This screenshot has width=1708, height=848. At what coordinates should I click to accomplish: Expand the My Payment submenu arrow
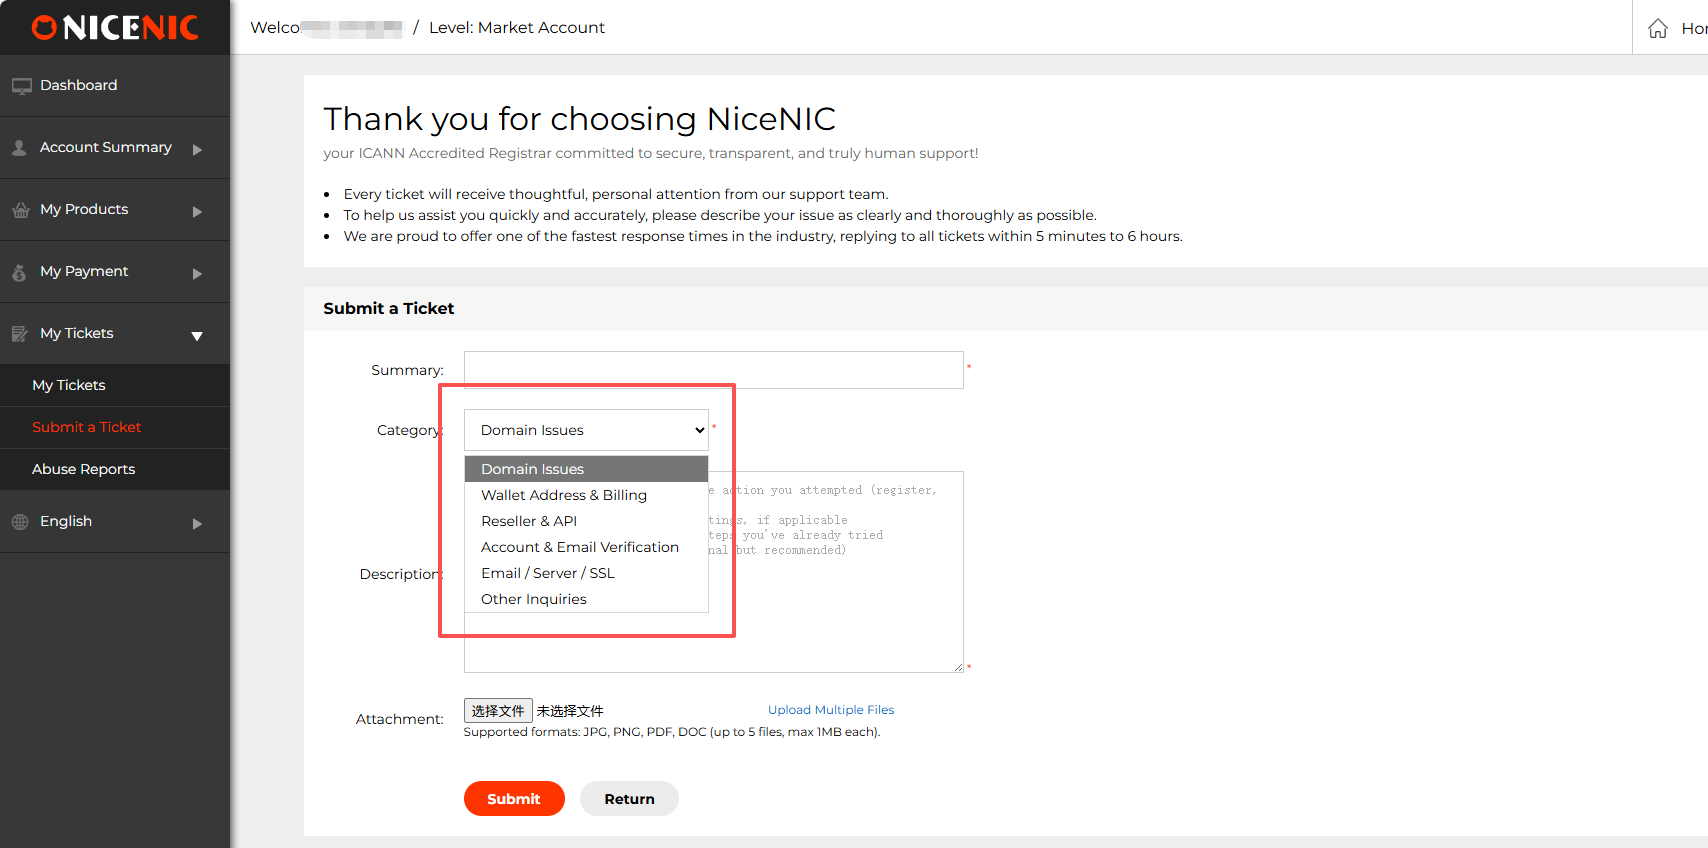(197, 274)
